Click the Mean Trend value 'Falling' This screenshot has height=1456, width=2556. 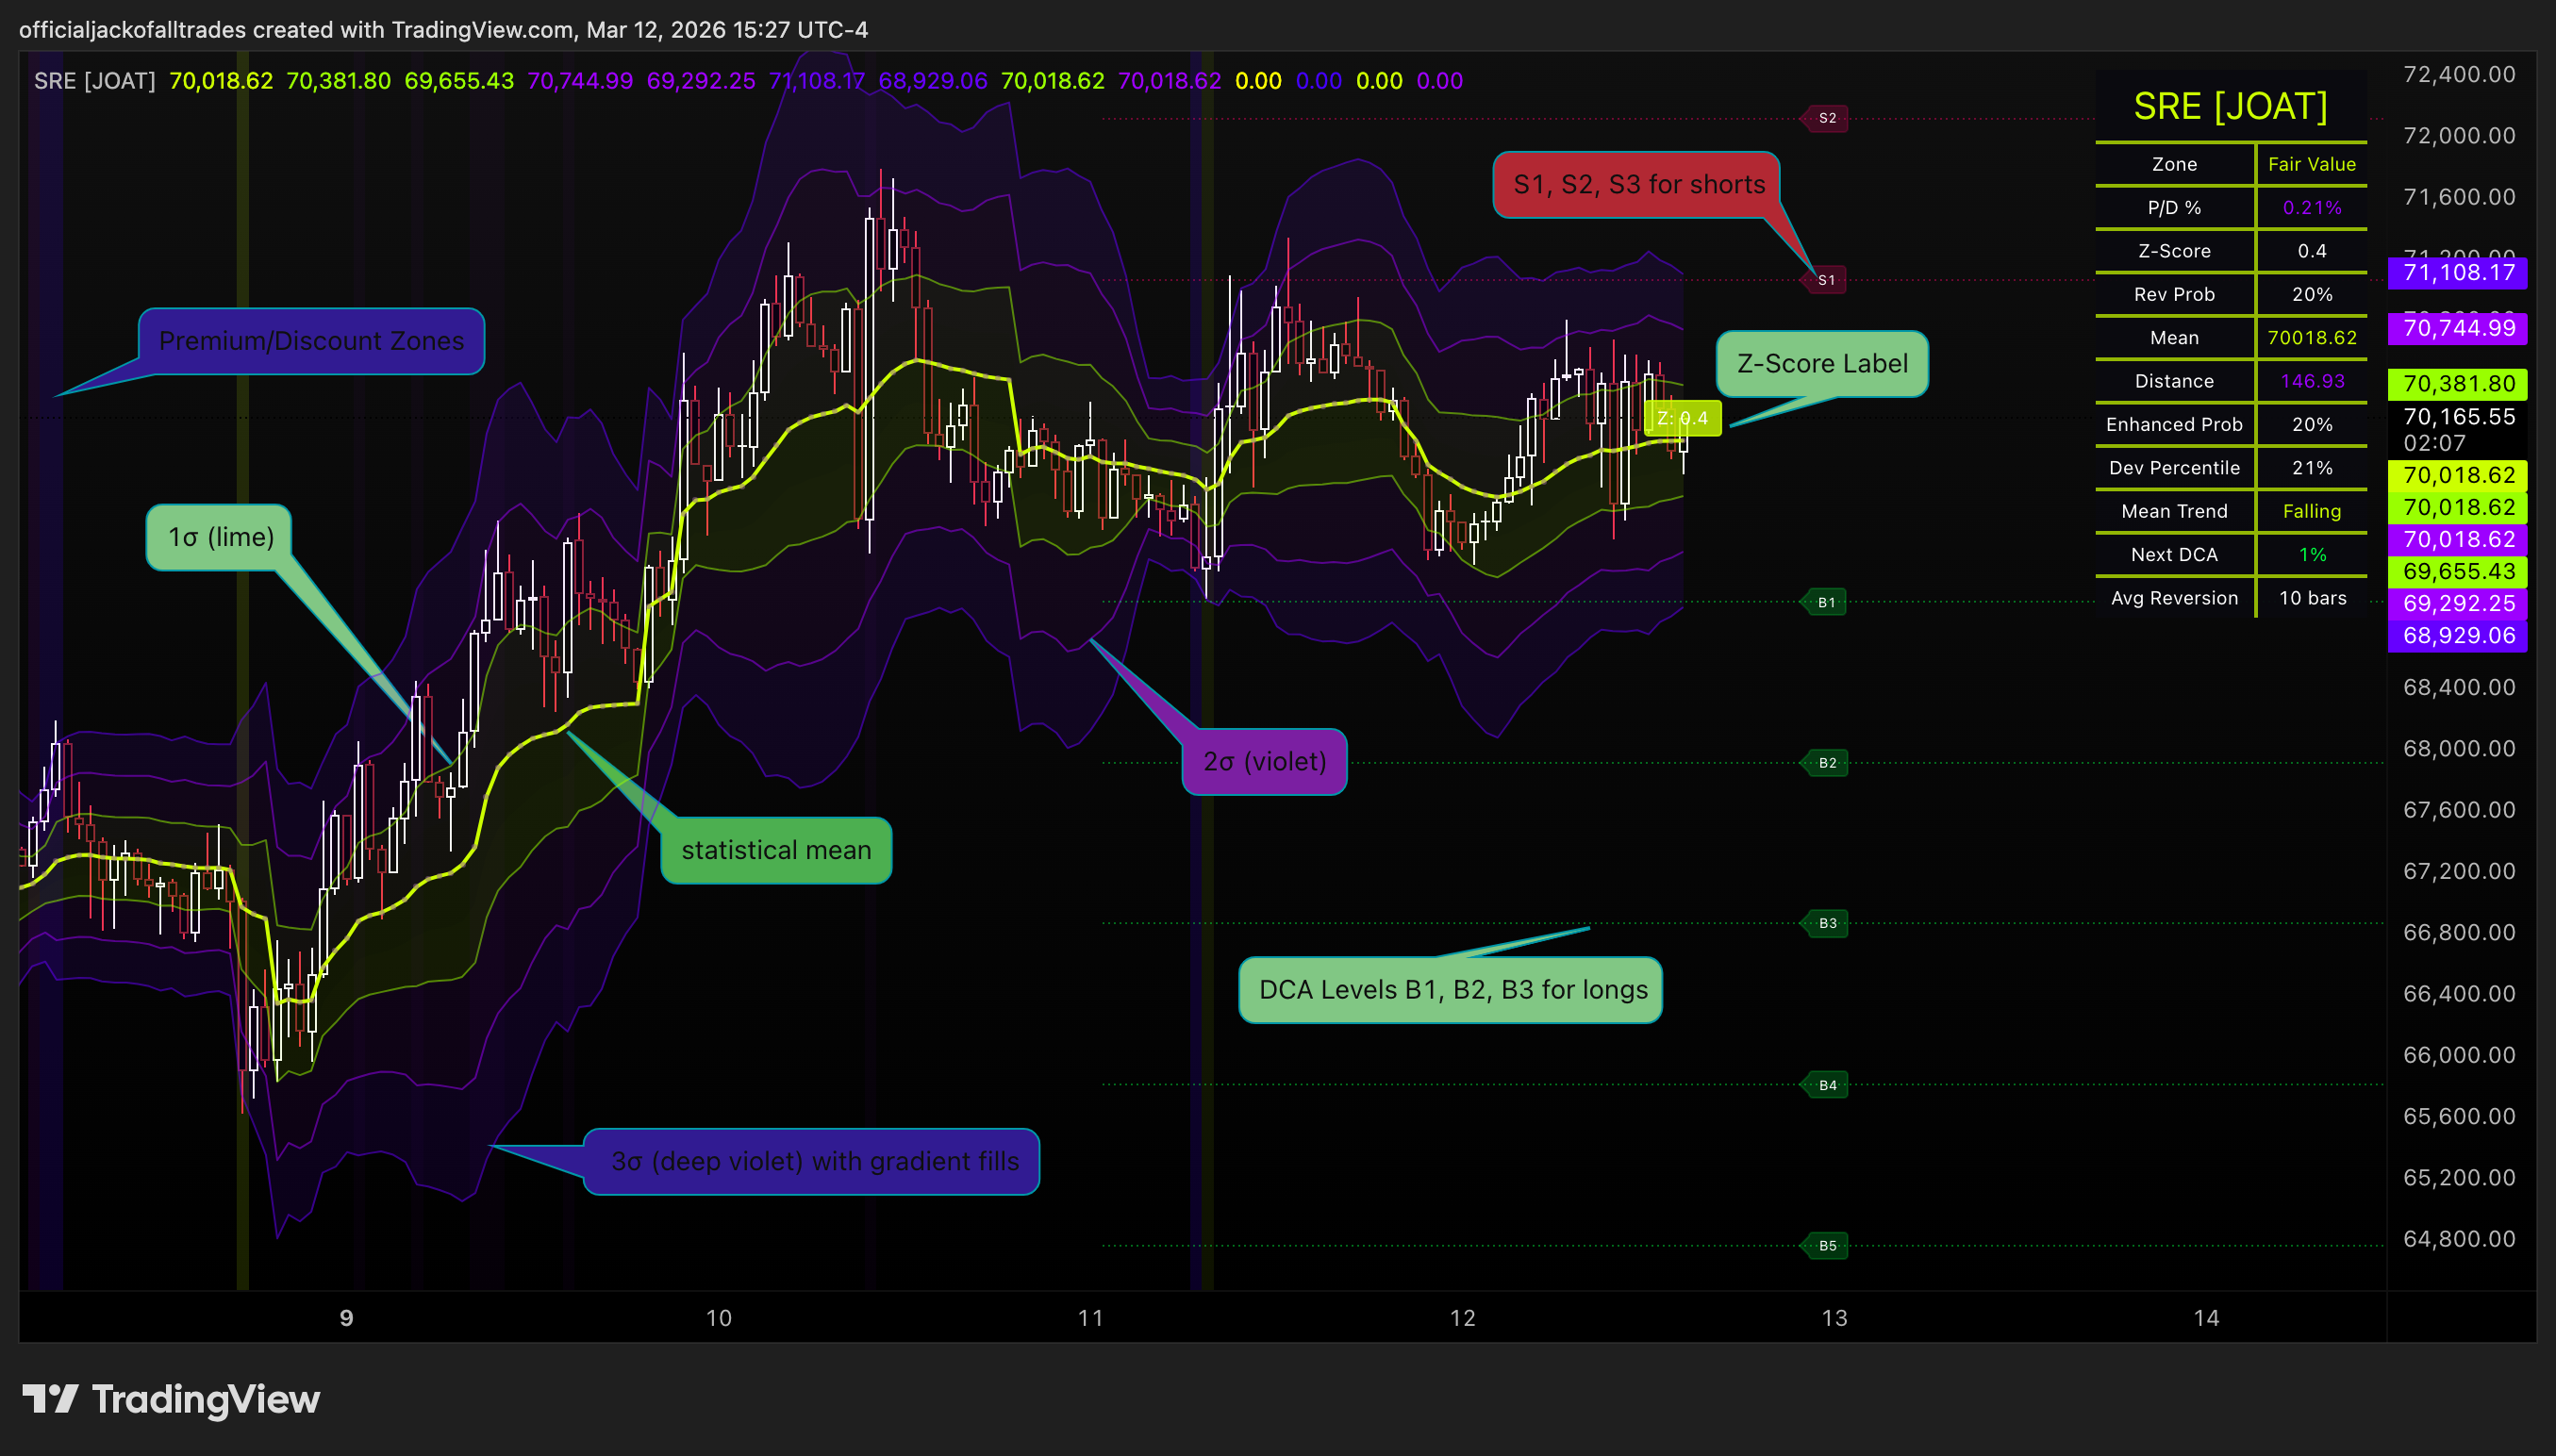pos(2311,511)
